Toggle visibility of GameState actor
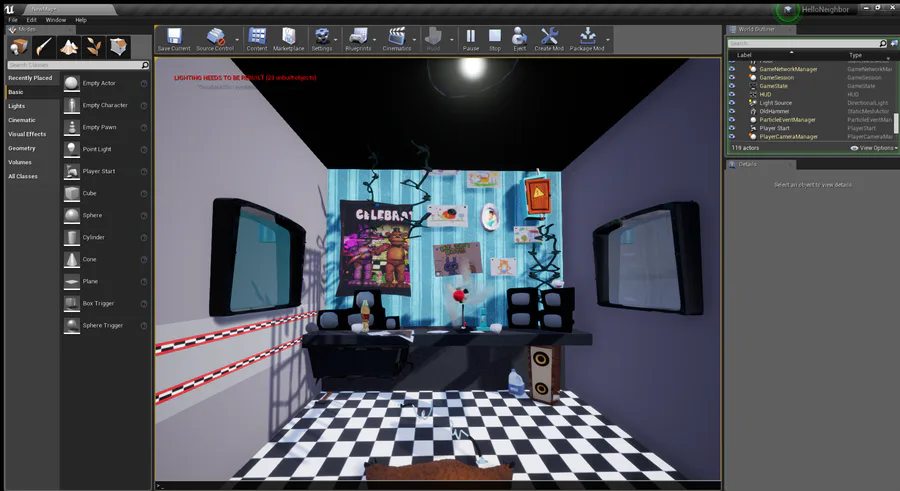The width and height of the screenshot is (900, 491). pos(732,86)
